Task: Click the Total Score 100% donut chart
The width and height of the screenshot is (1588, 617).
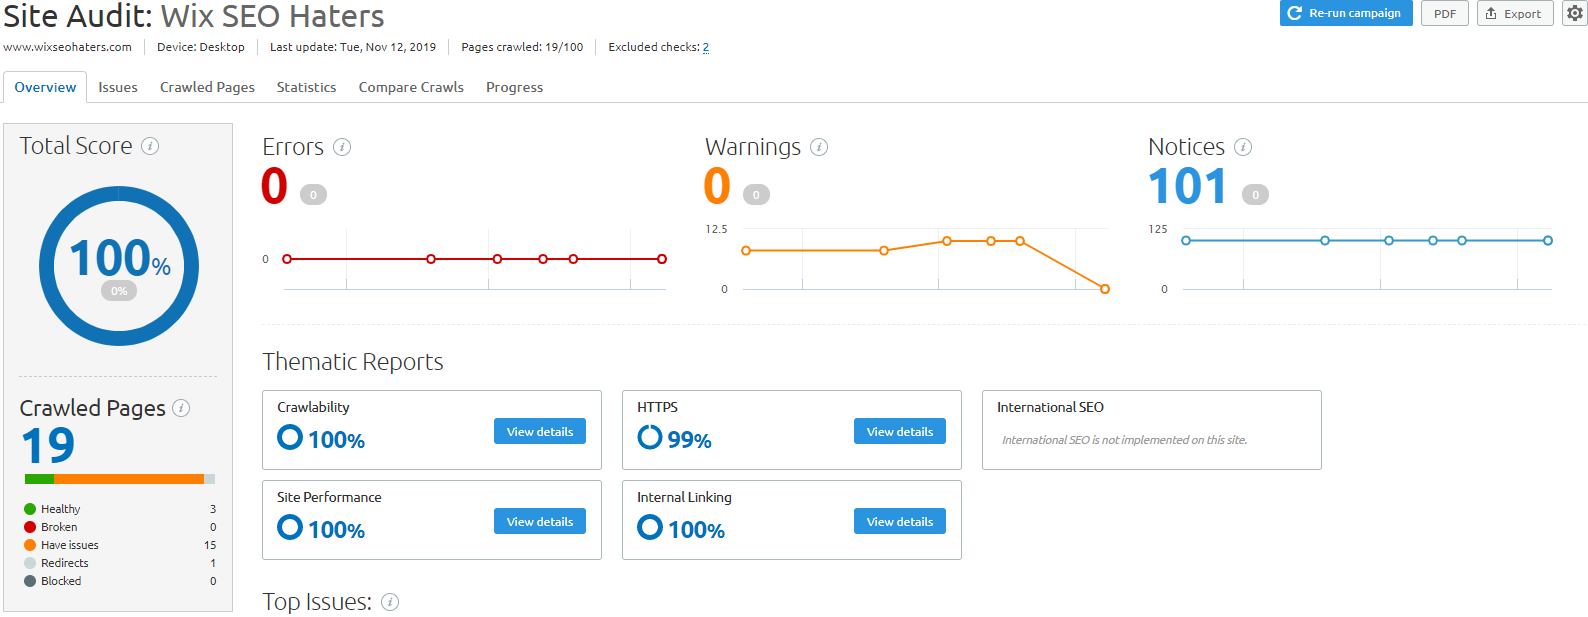Action: pos(119,266)
